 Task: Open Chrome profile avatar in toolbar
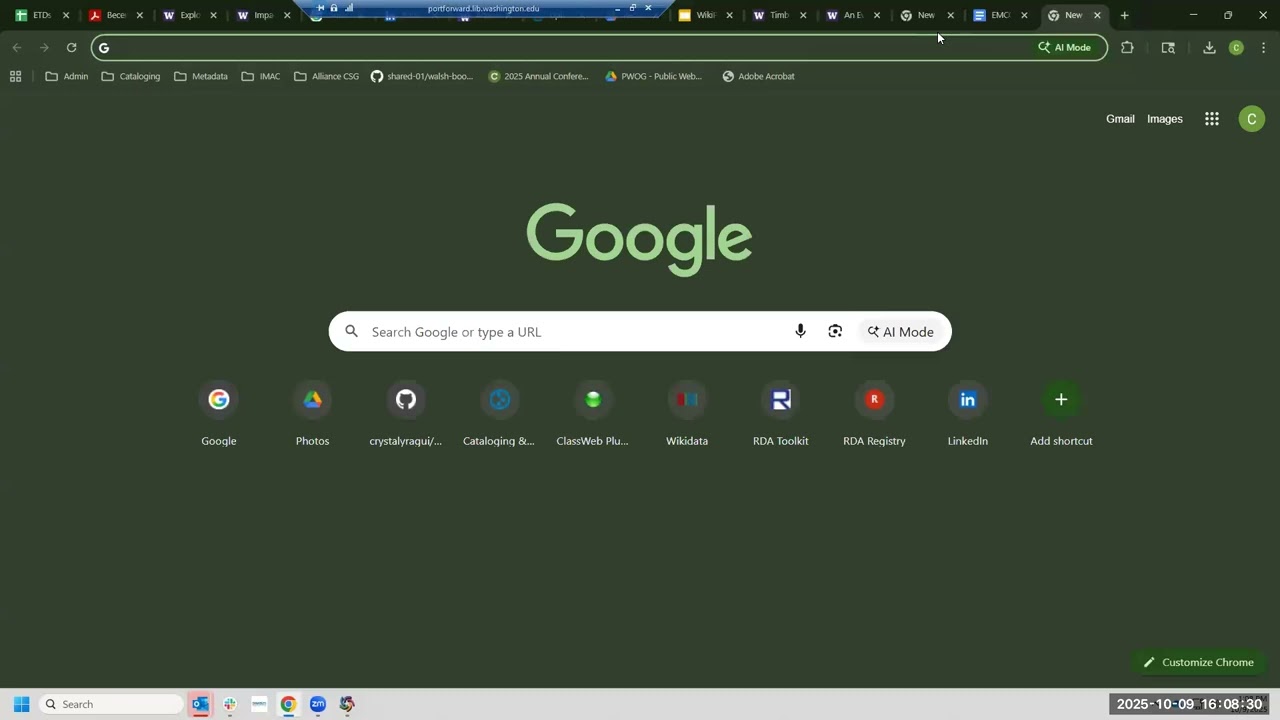(1236, 47)
